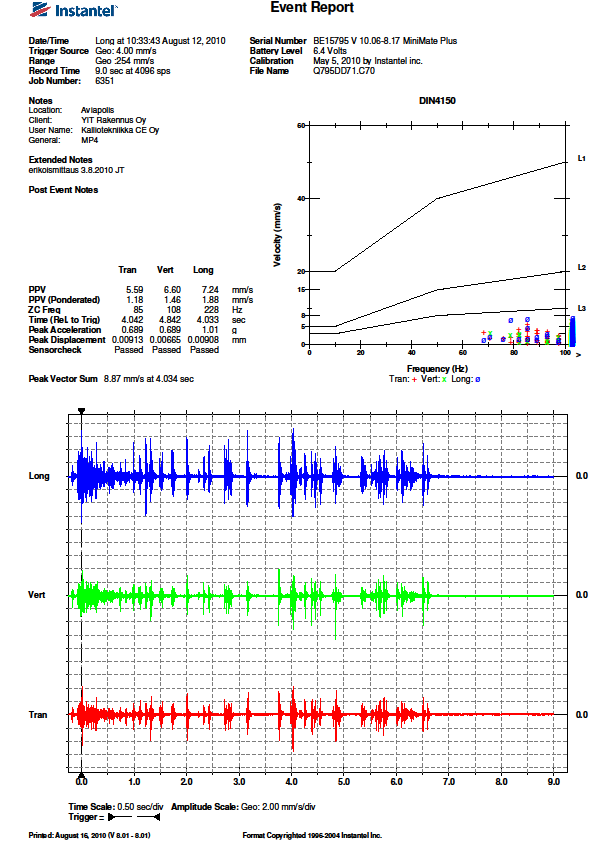Select the Vert channel waveform label
The height and width of the screenshot is (842, 595).
pos(37,595)
